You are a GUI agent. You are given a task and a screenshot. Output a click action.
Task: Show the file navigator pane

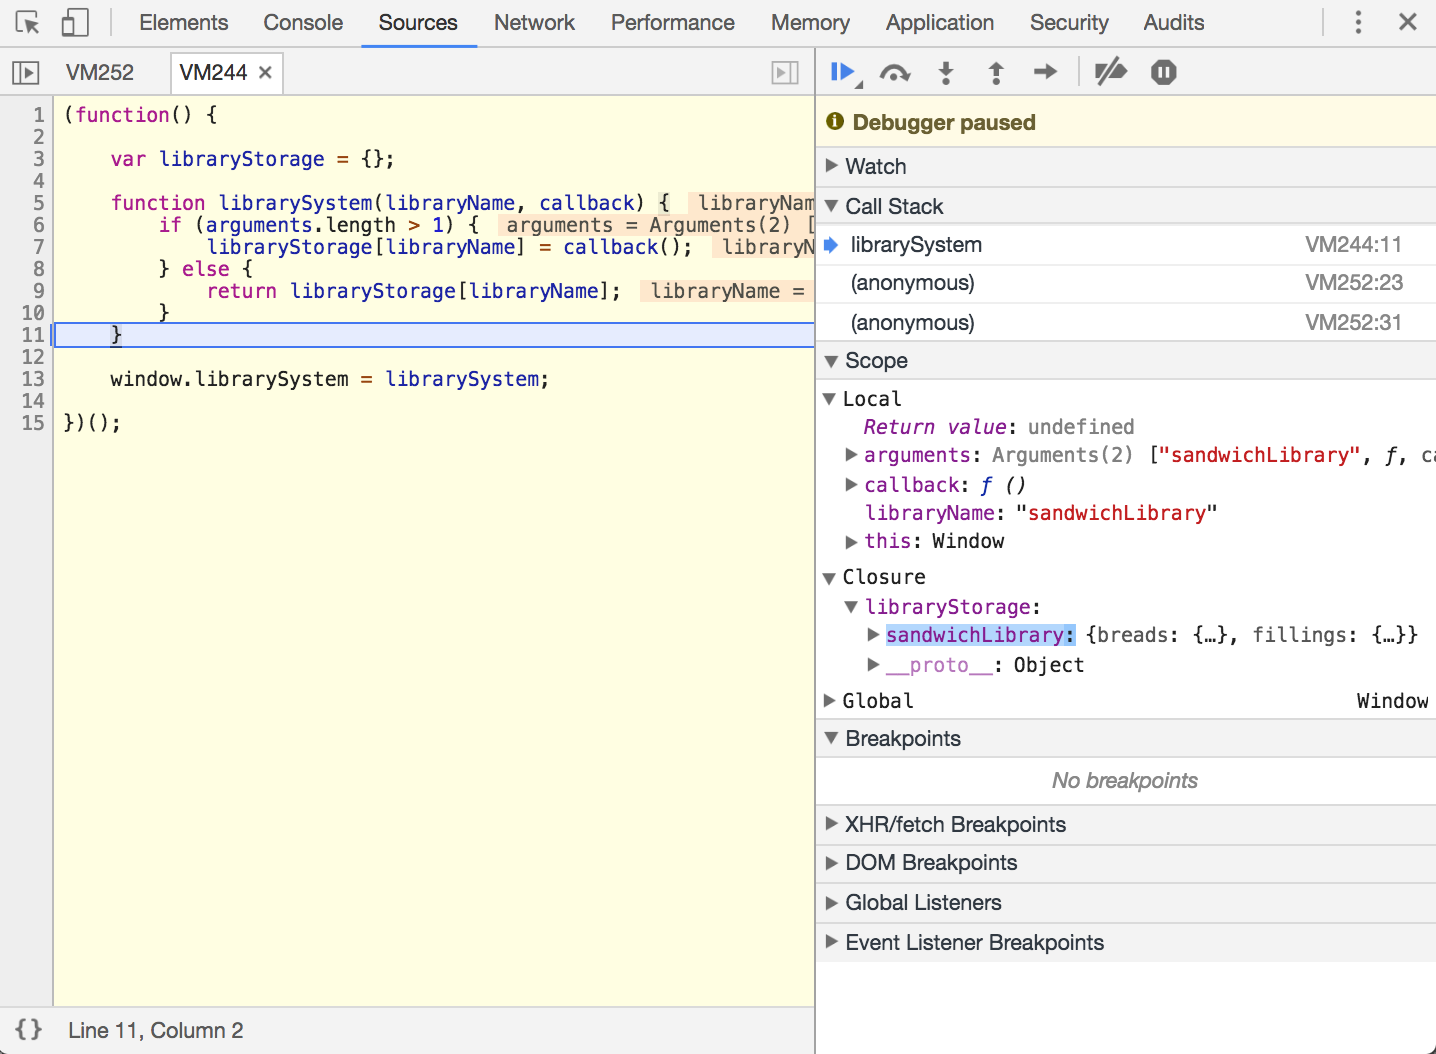click(26, 72)
